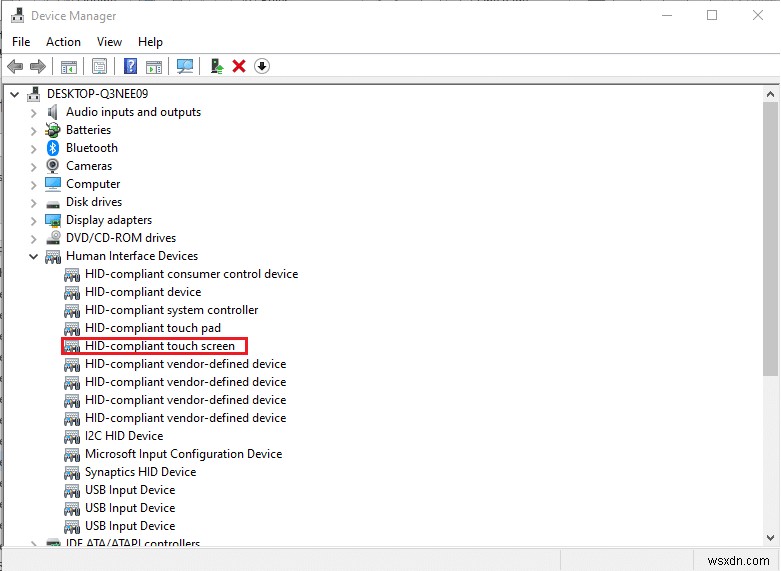Open the Help menu
Image resolution: width=781 pixels, height=571 pixels.
150,42
